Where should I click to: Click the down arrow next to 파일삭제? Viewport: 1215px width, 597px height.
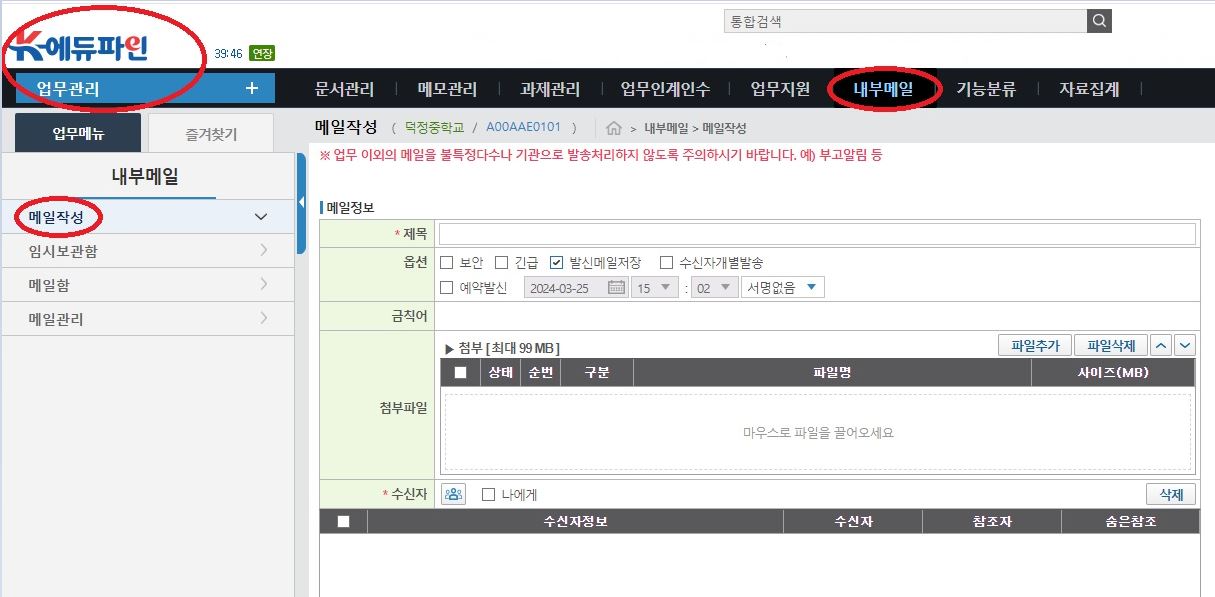[x=1184, y=344]
